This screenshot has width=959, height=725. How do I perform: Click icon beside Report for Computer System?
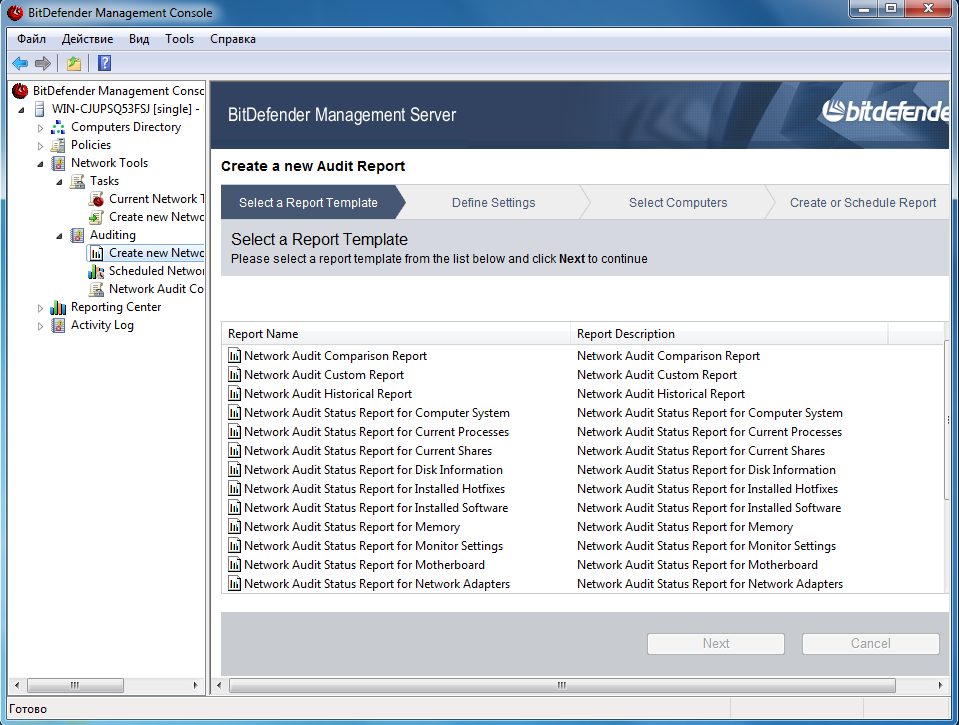tap(234, 412)
